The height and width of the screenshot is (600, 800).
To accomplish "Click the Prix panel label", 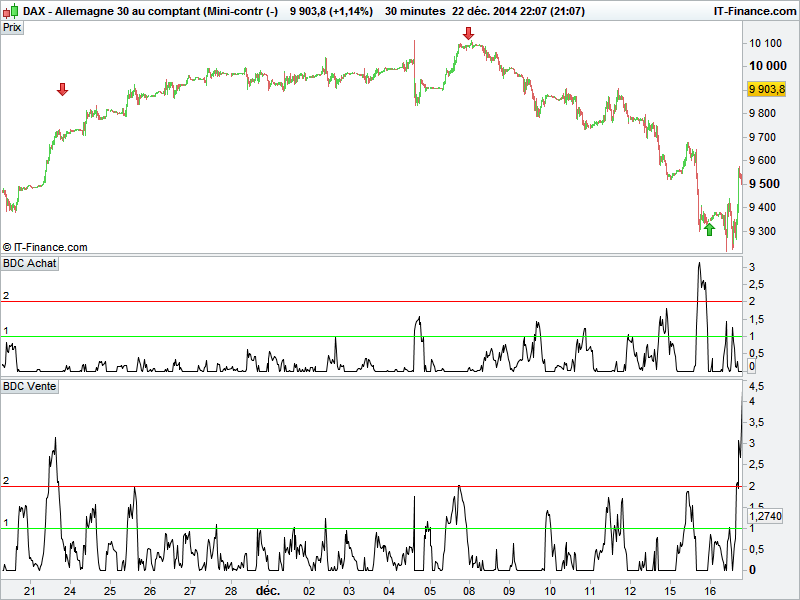I will pyautogui.click(x=12, y=28).
